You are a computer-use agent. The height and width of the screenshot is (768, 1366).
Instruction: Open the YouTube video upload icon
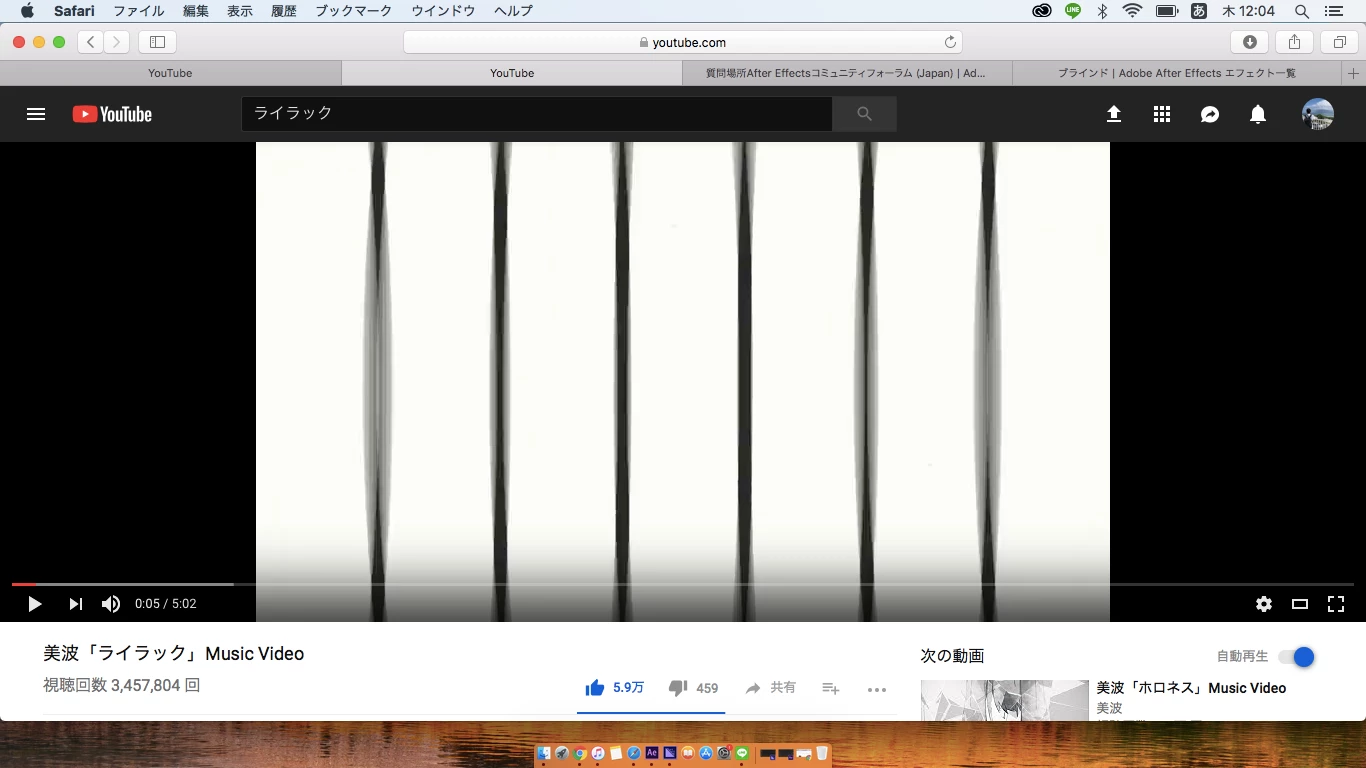pos(1113,114)
